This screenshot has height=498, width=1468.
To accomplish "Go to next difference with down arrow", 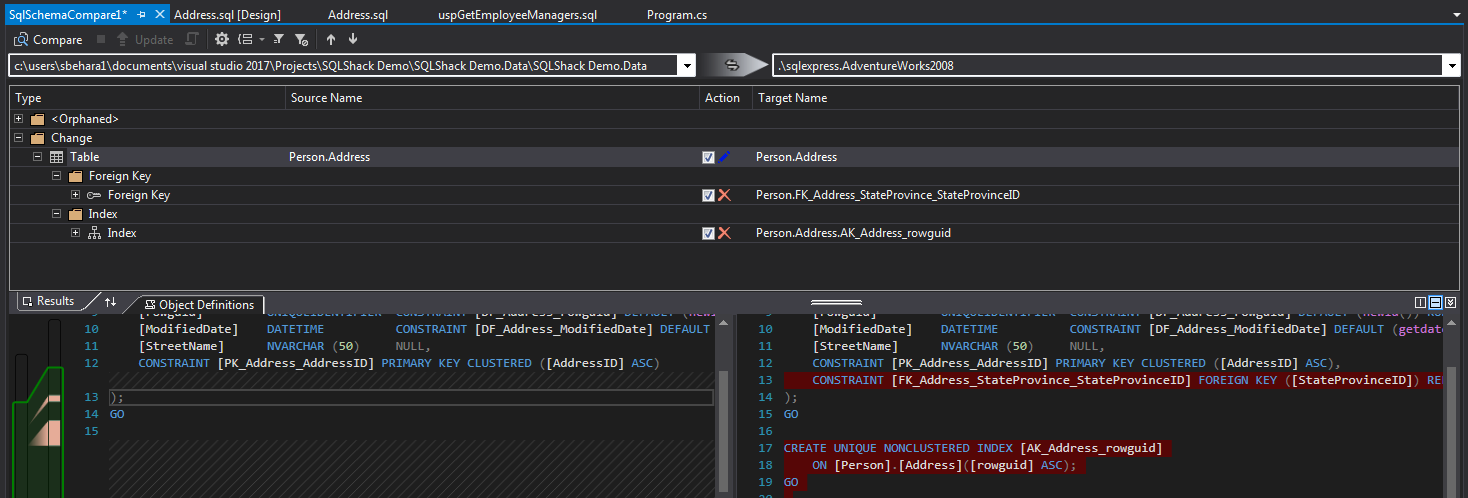I will click(x=353, y=40).
